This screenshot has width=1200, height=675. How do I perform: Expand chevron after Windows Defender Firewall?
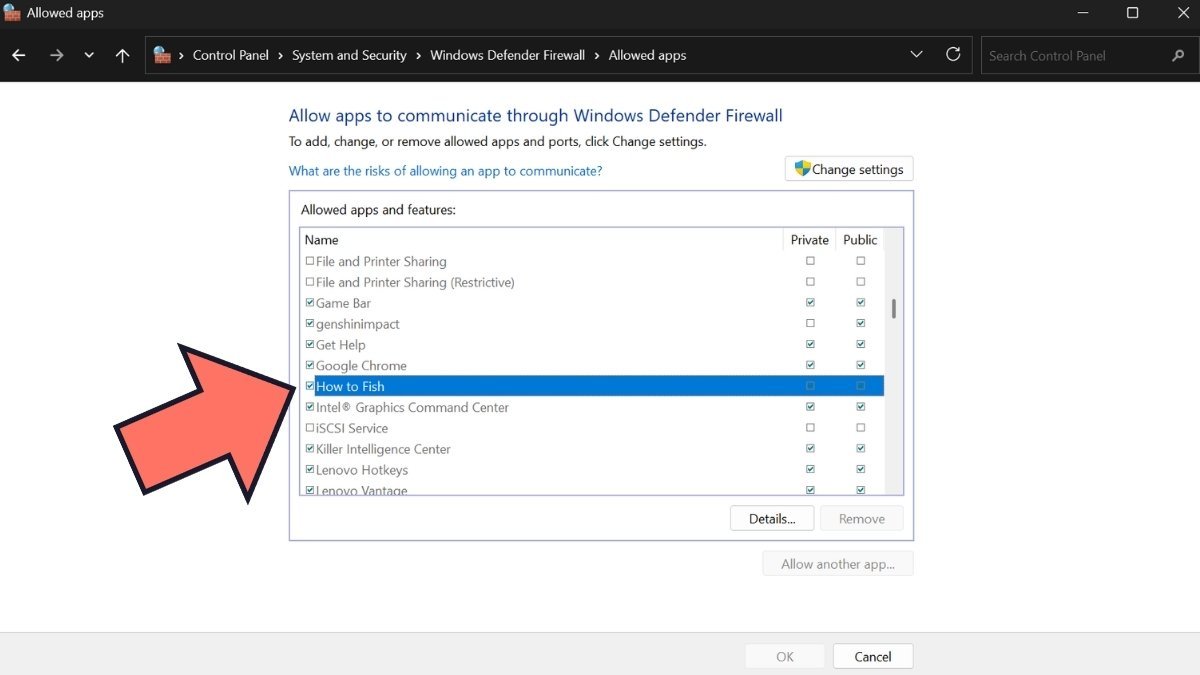tap(597, 56)
